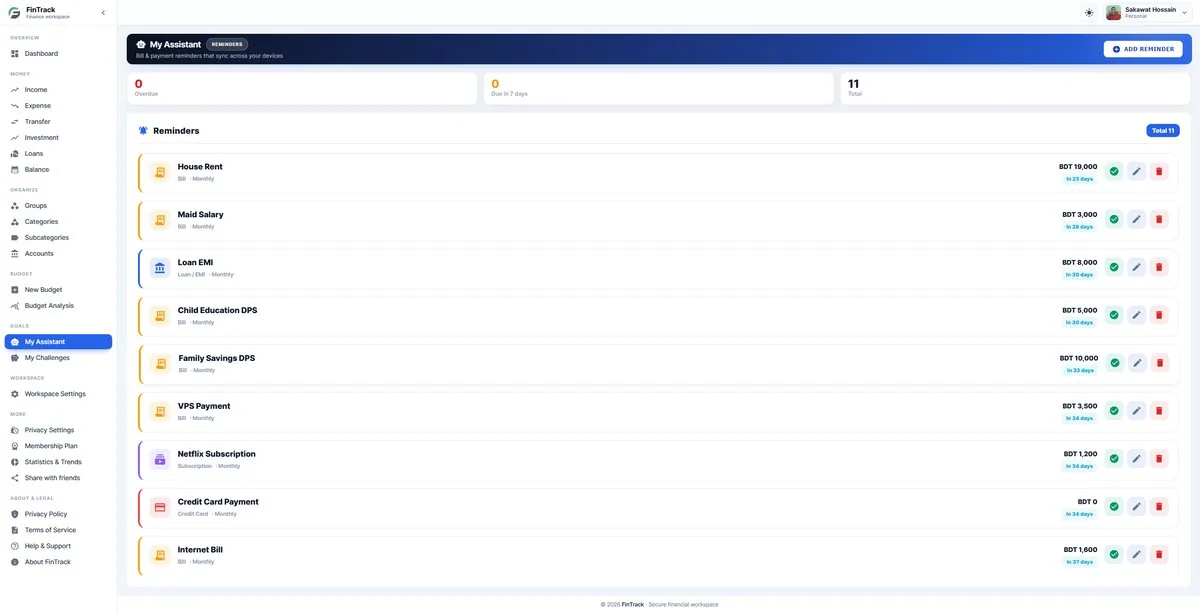Open Groups under Organize

(x=58, y=206)
